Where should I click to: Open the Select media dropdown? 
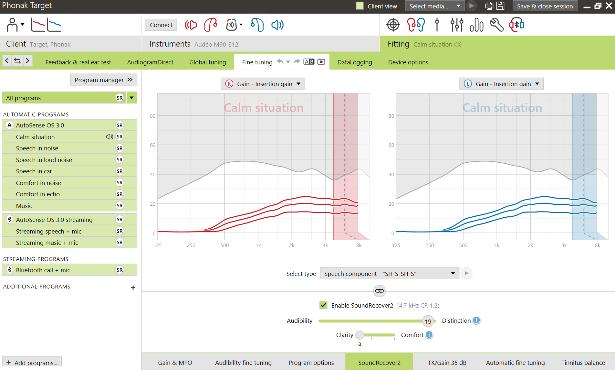point(435,6)
